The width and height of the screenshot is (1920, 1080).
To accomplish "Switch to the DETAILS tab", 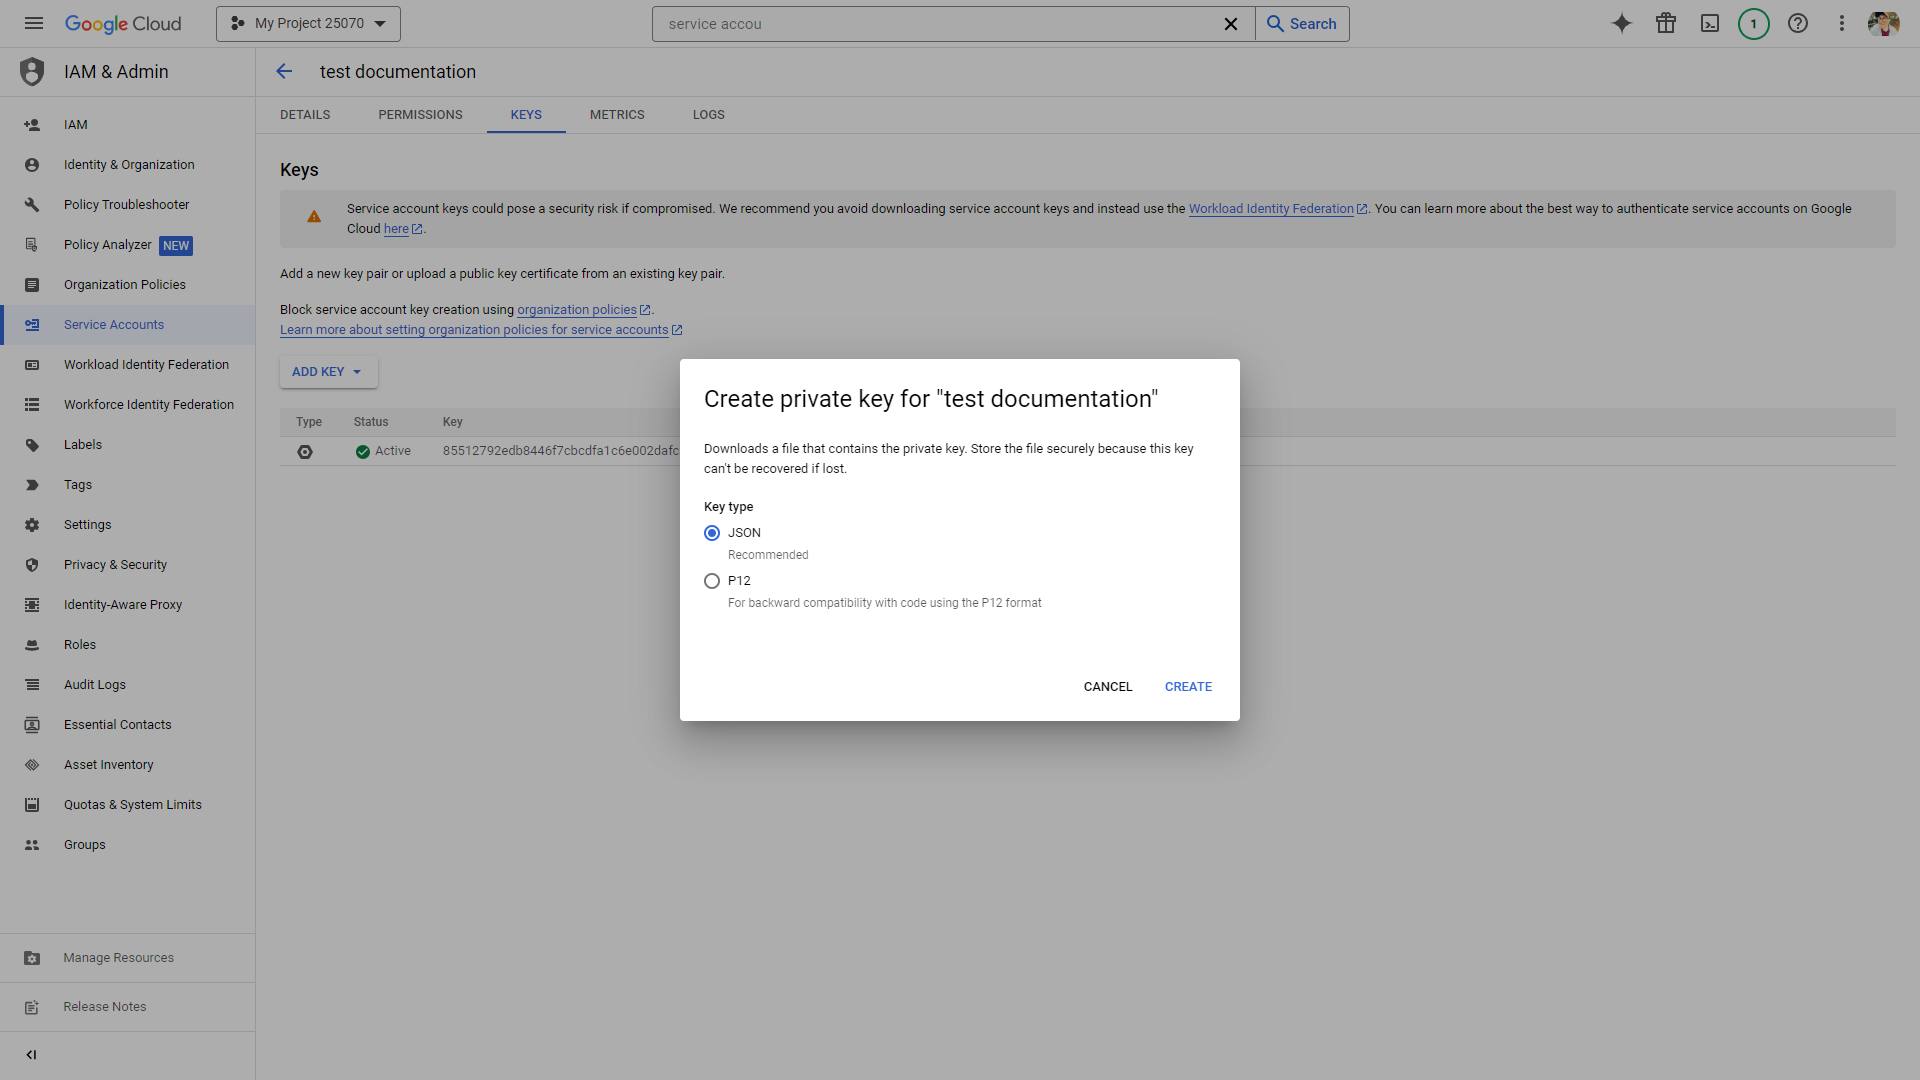I will pyautogui.click(x=305, y=115).
